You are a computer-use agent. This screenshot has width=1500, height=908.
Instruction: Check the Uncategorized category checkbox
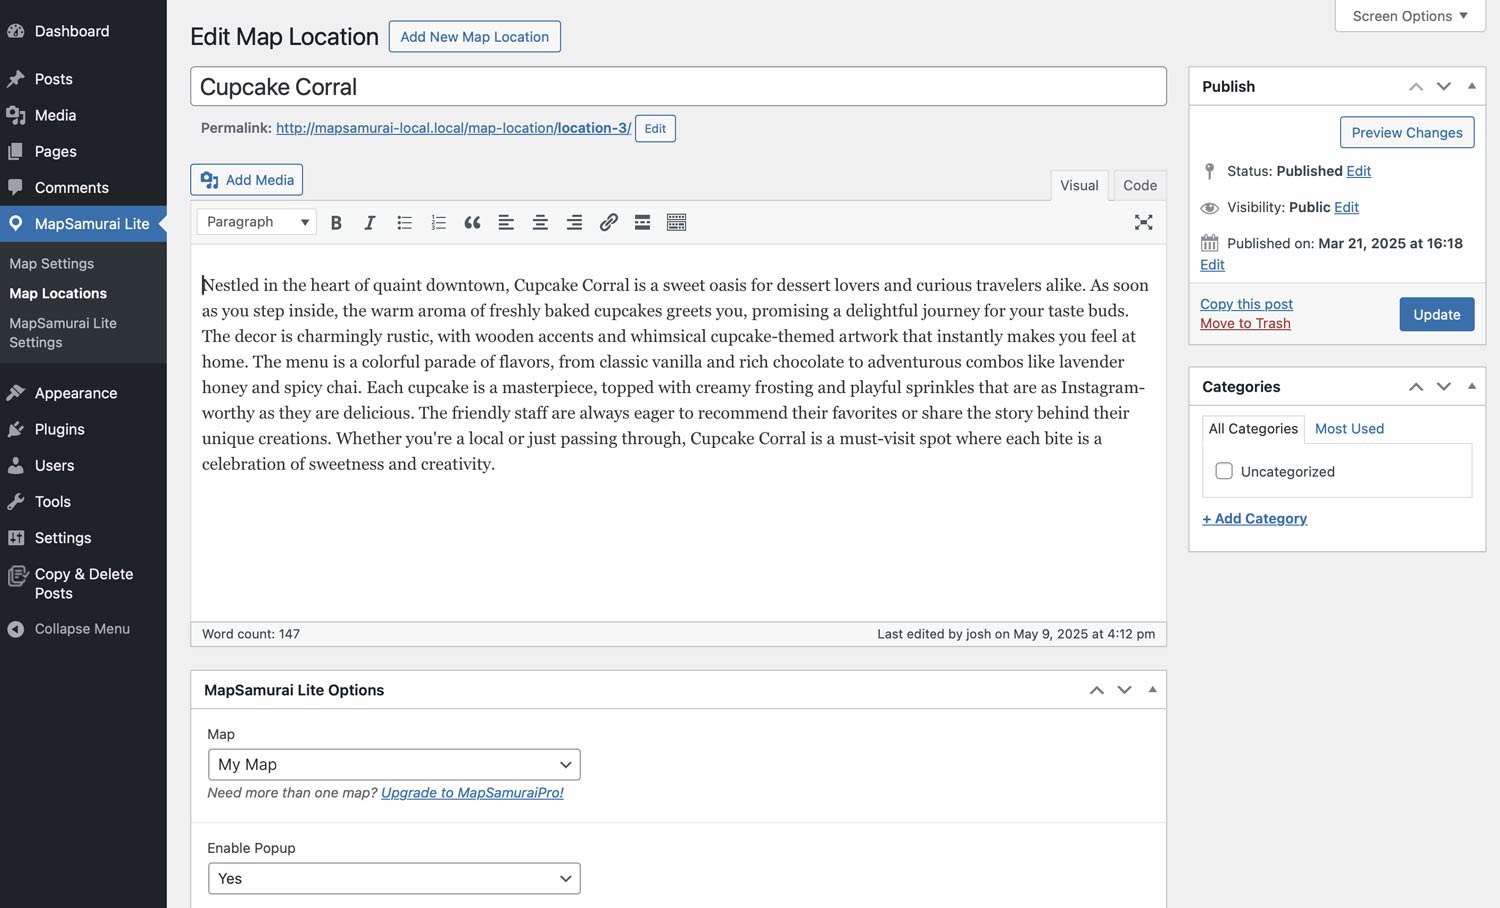(x=1224, y=471)
